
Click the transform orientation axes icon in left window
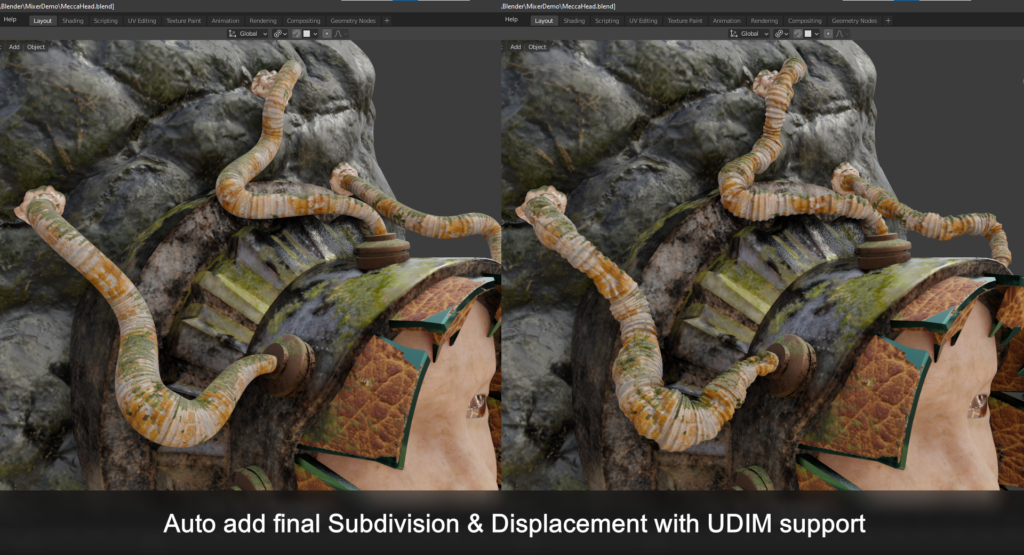pos(232,34)
